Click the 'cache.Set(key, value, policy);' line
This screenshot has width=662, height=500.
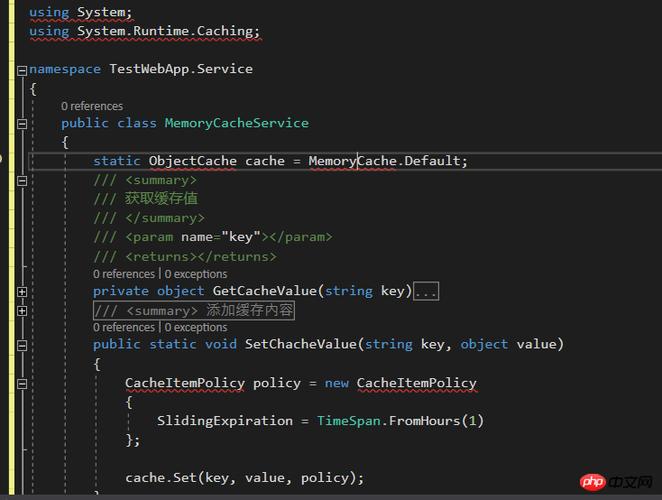[244, 478]
